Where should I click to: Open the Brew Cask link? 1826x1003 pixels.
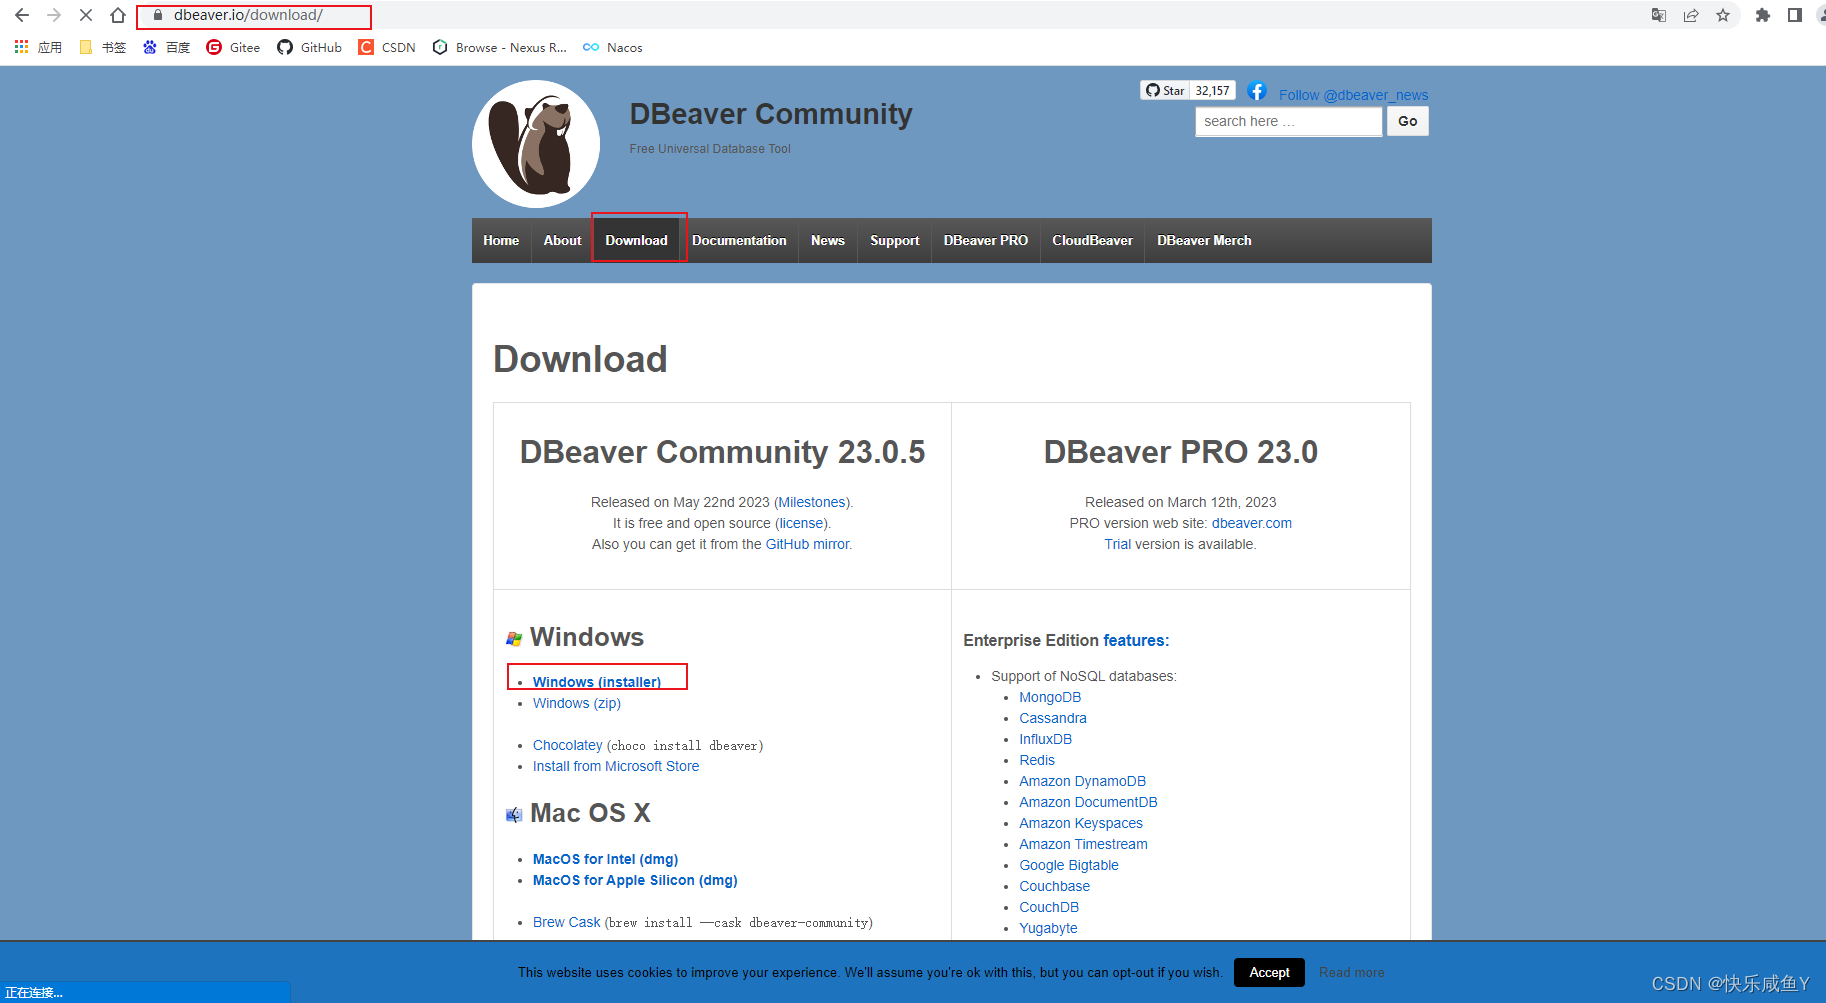(x=567, y=922)
